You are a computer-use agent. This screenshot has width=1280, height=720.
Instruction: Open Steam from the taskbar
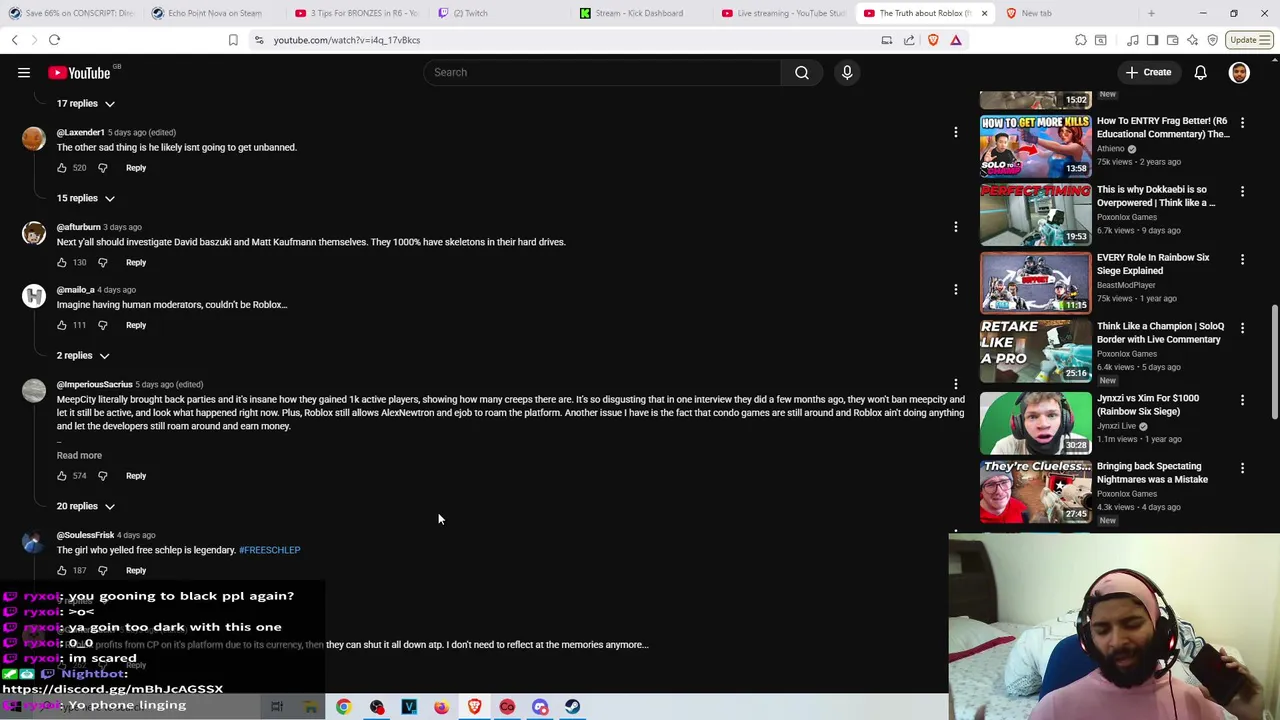[572, 707]
